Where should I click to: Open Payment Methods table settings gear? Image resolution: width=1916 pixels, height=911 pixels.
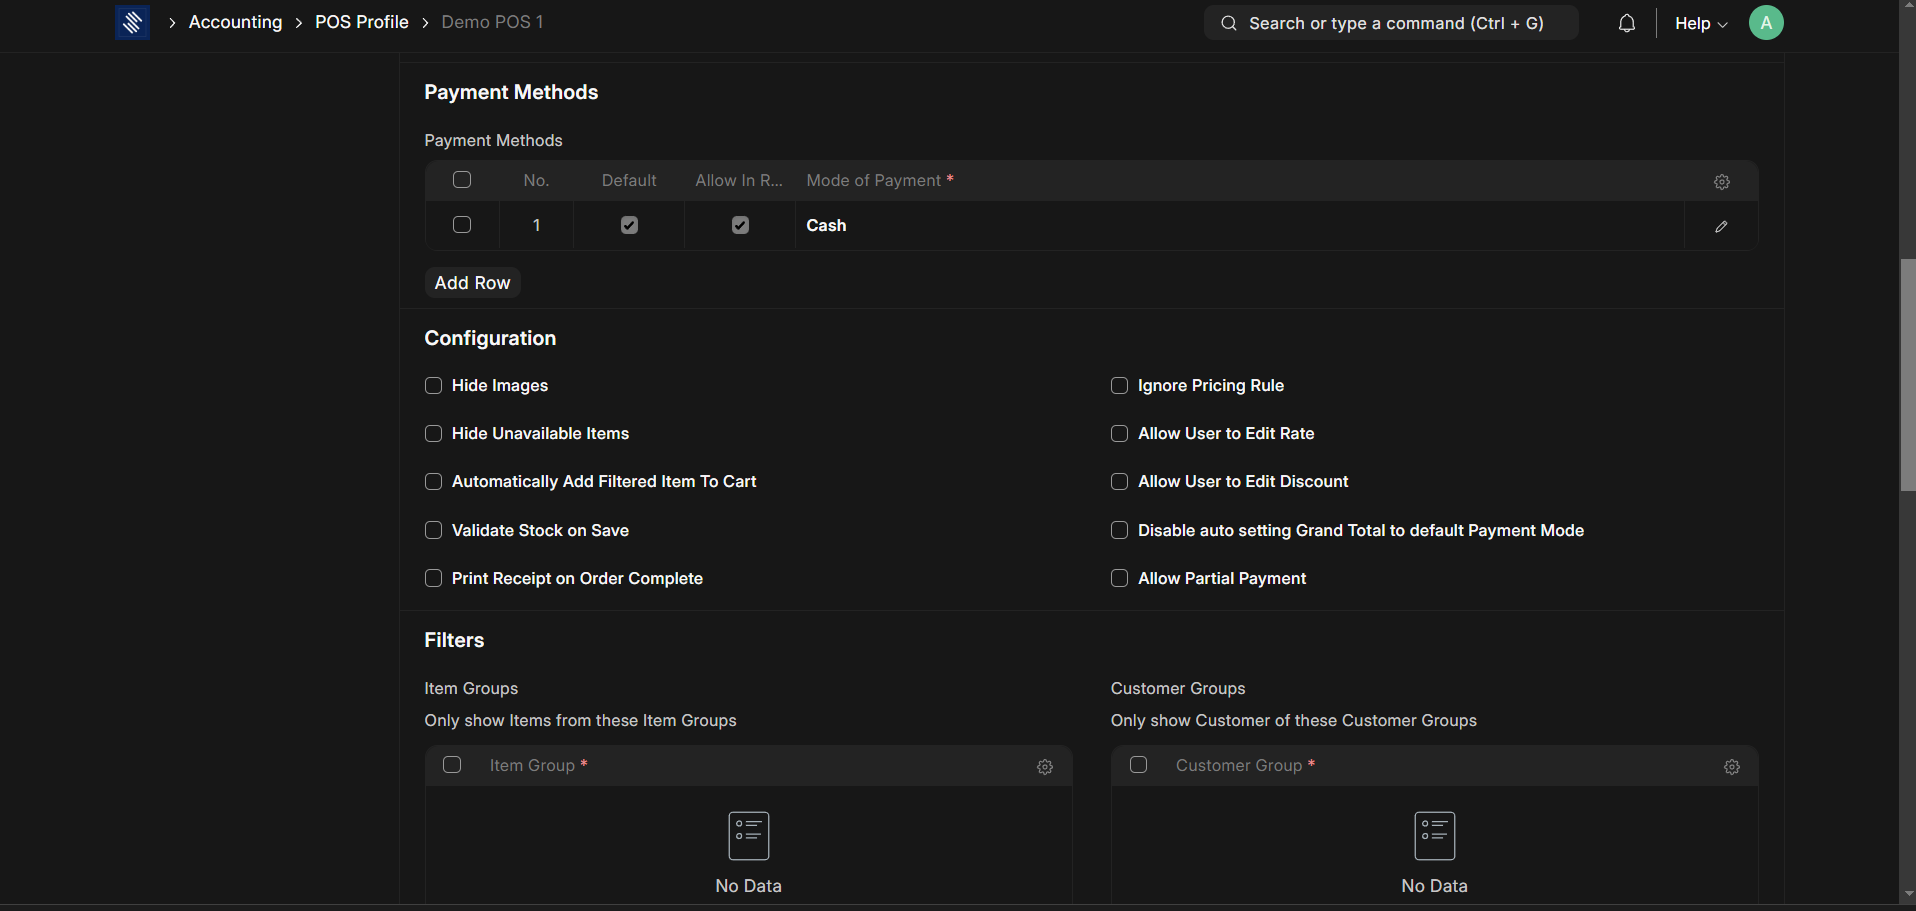(1721, 182)
